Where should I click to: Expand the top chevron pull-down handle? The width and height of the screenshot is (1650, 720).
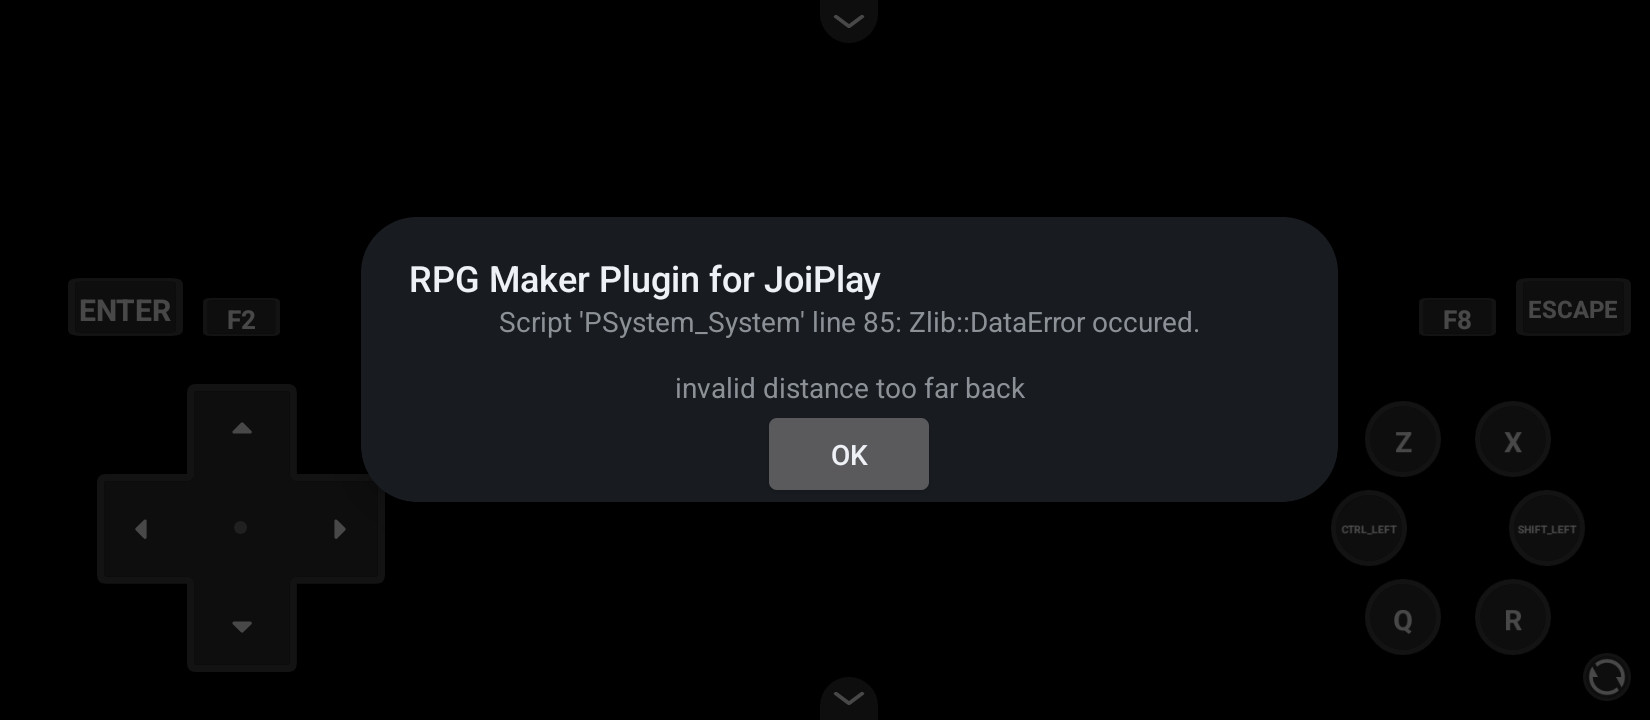pos(849,20)
